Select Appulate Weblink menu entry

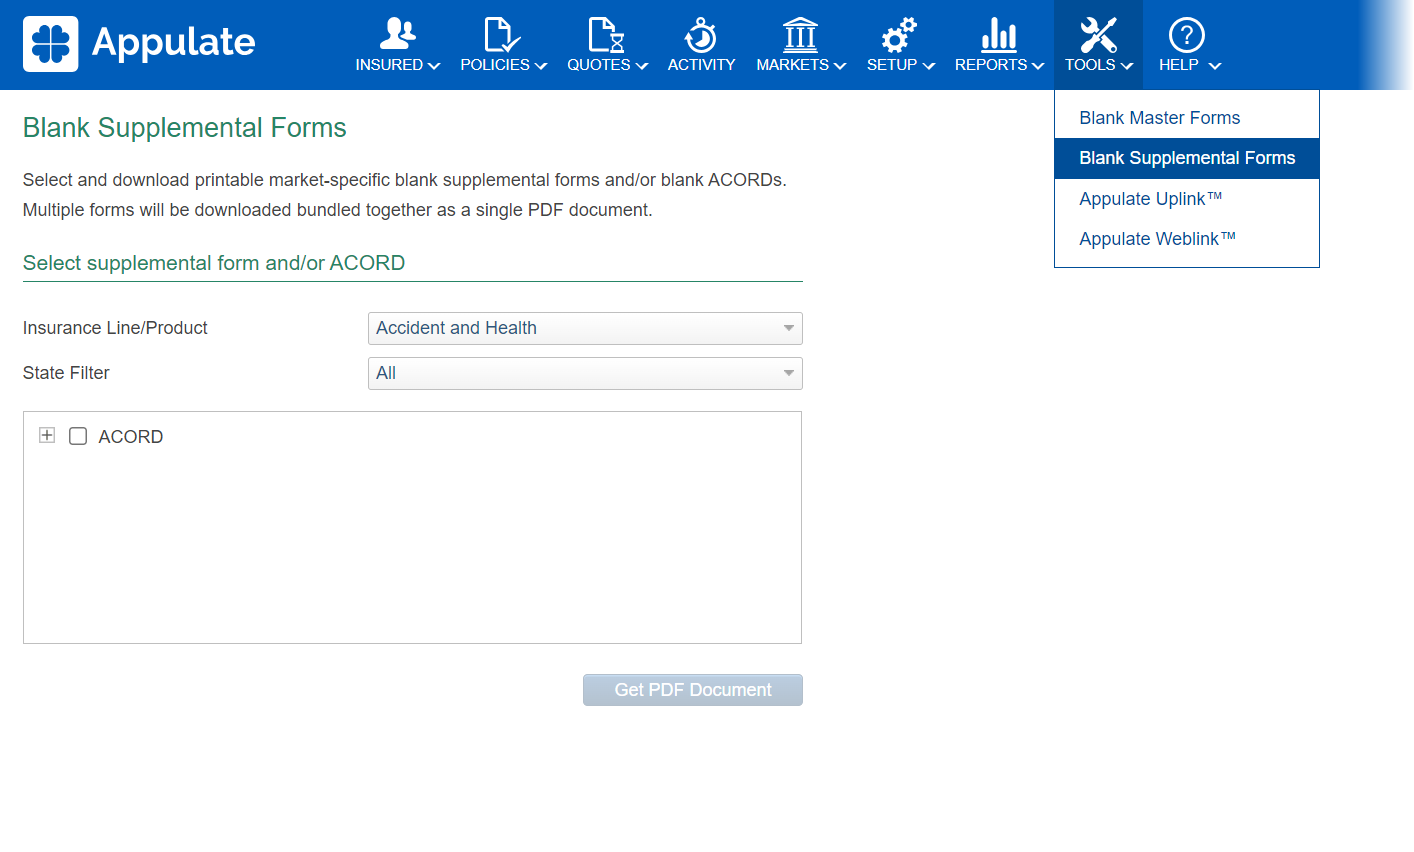[1157, 239]
